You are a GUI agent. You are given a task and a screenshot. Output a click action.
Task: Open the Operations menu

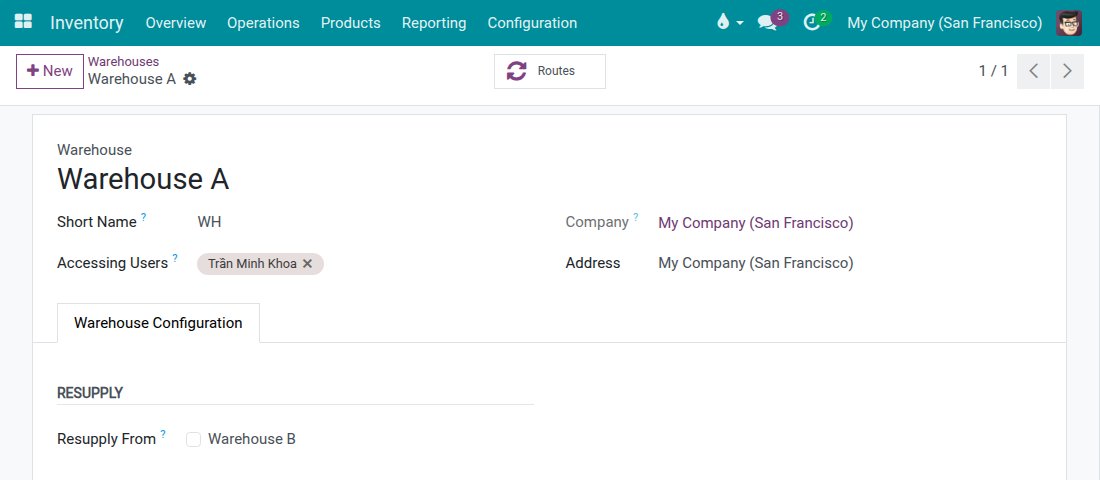pyautogui.click(x=263, y=23)
